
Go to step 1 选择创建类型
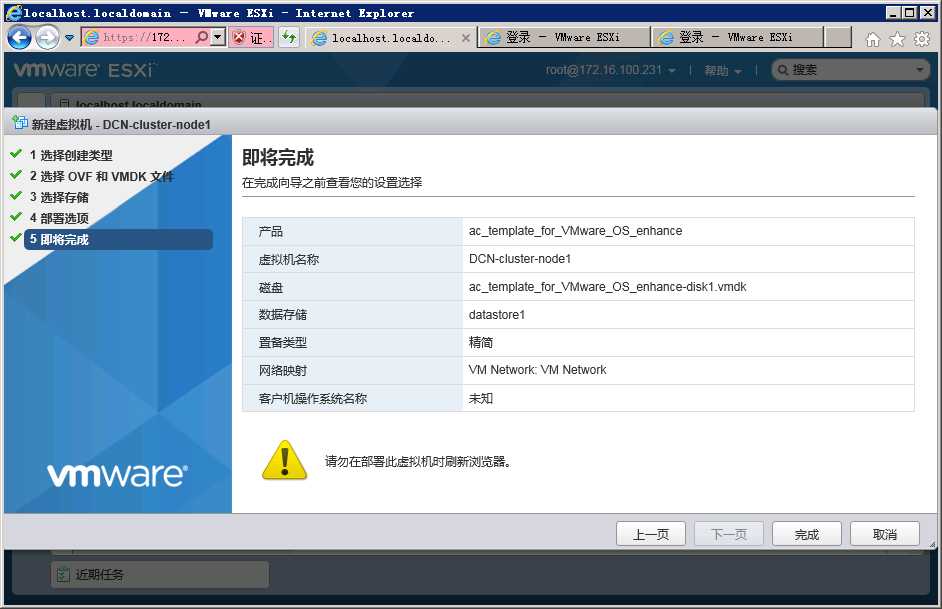(71, 156)
